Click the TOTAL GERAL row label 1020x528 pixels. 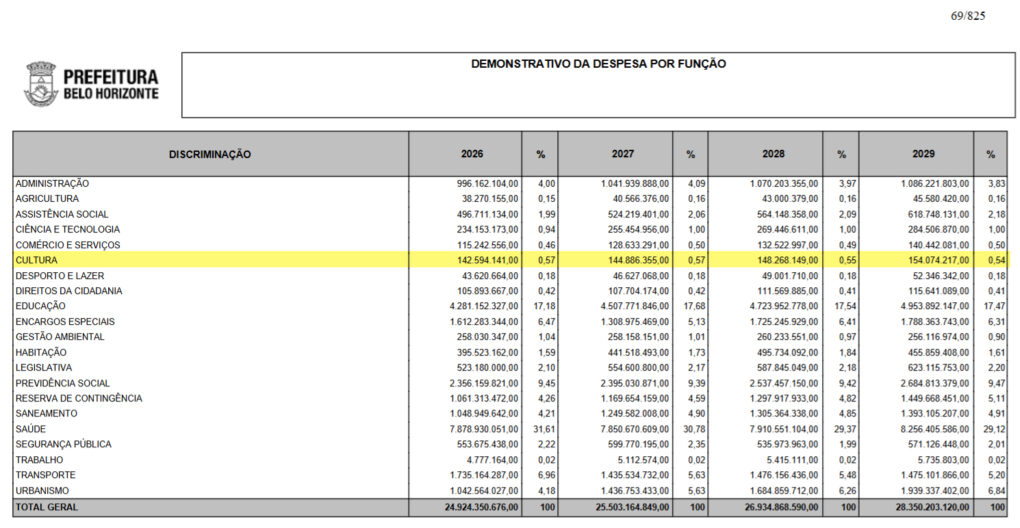click(x=46, y=508)
